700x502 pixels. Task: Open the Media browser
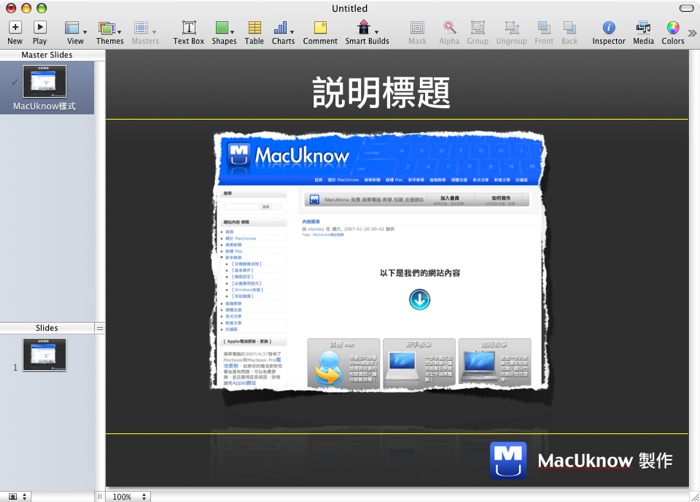point(643,33)
